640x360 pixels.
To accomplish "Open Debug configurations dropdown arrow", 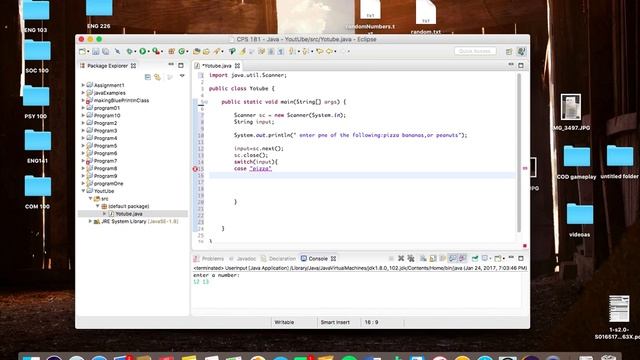I will click(135, 52).
